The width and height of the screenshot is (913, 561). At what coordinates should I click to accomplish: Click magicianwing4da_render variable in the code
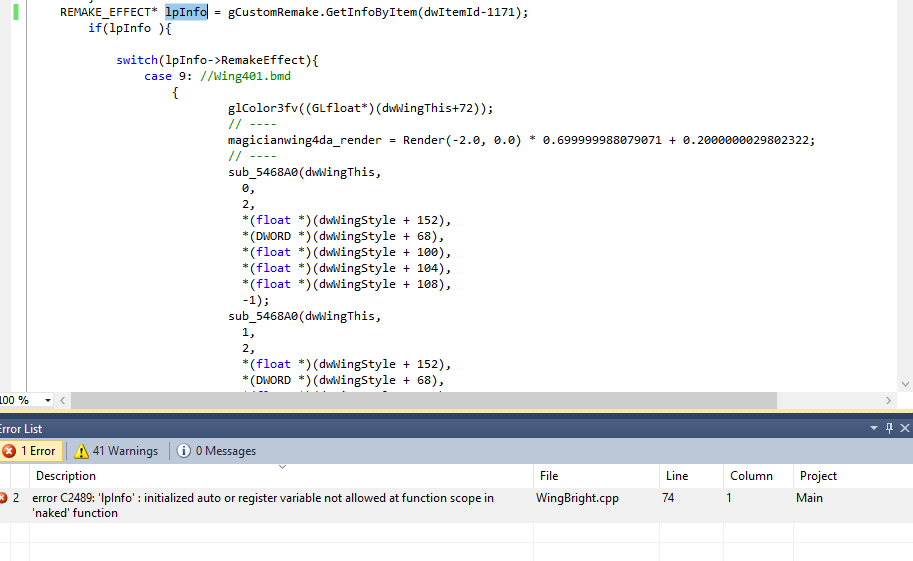click(x=305, y=140)
